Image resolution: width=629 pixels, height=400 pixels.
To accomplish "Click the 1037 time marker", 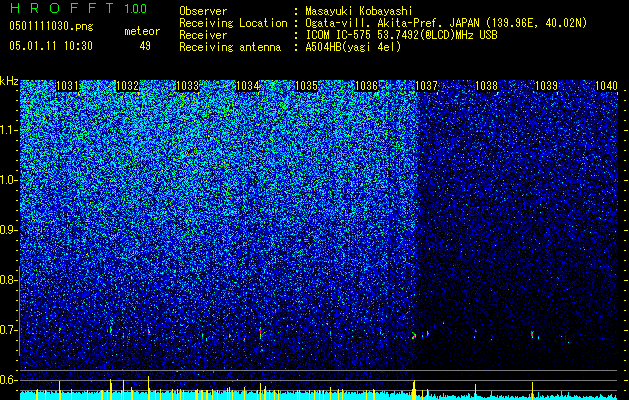I will [x=426, y=86].
